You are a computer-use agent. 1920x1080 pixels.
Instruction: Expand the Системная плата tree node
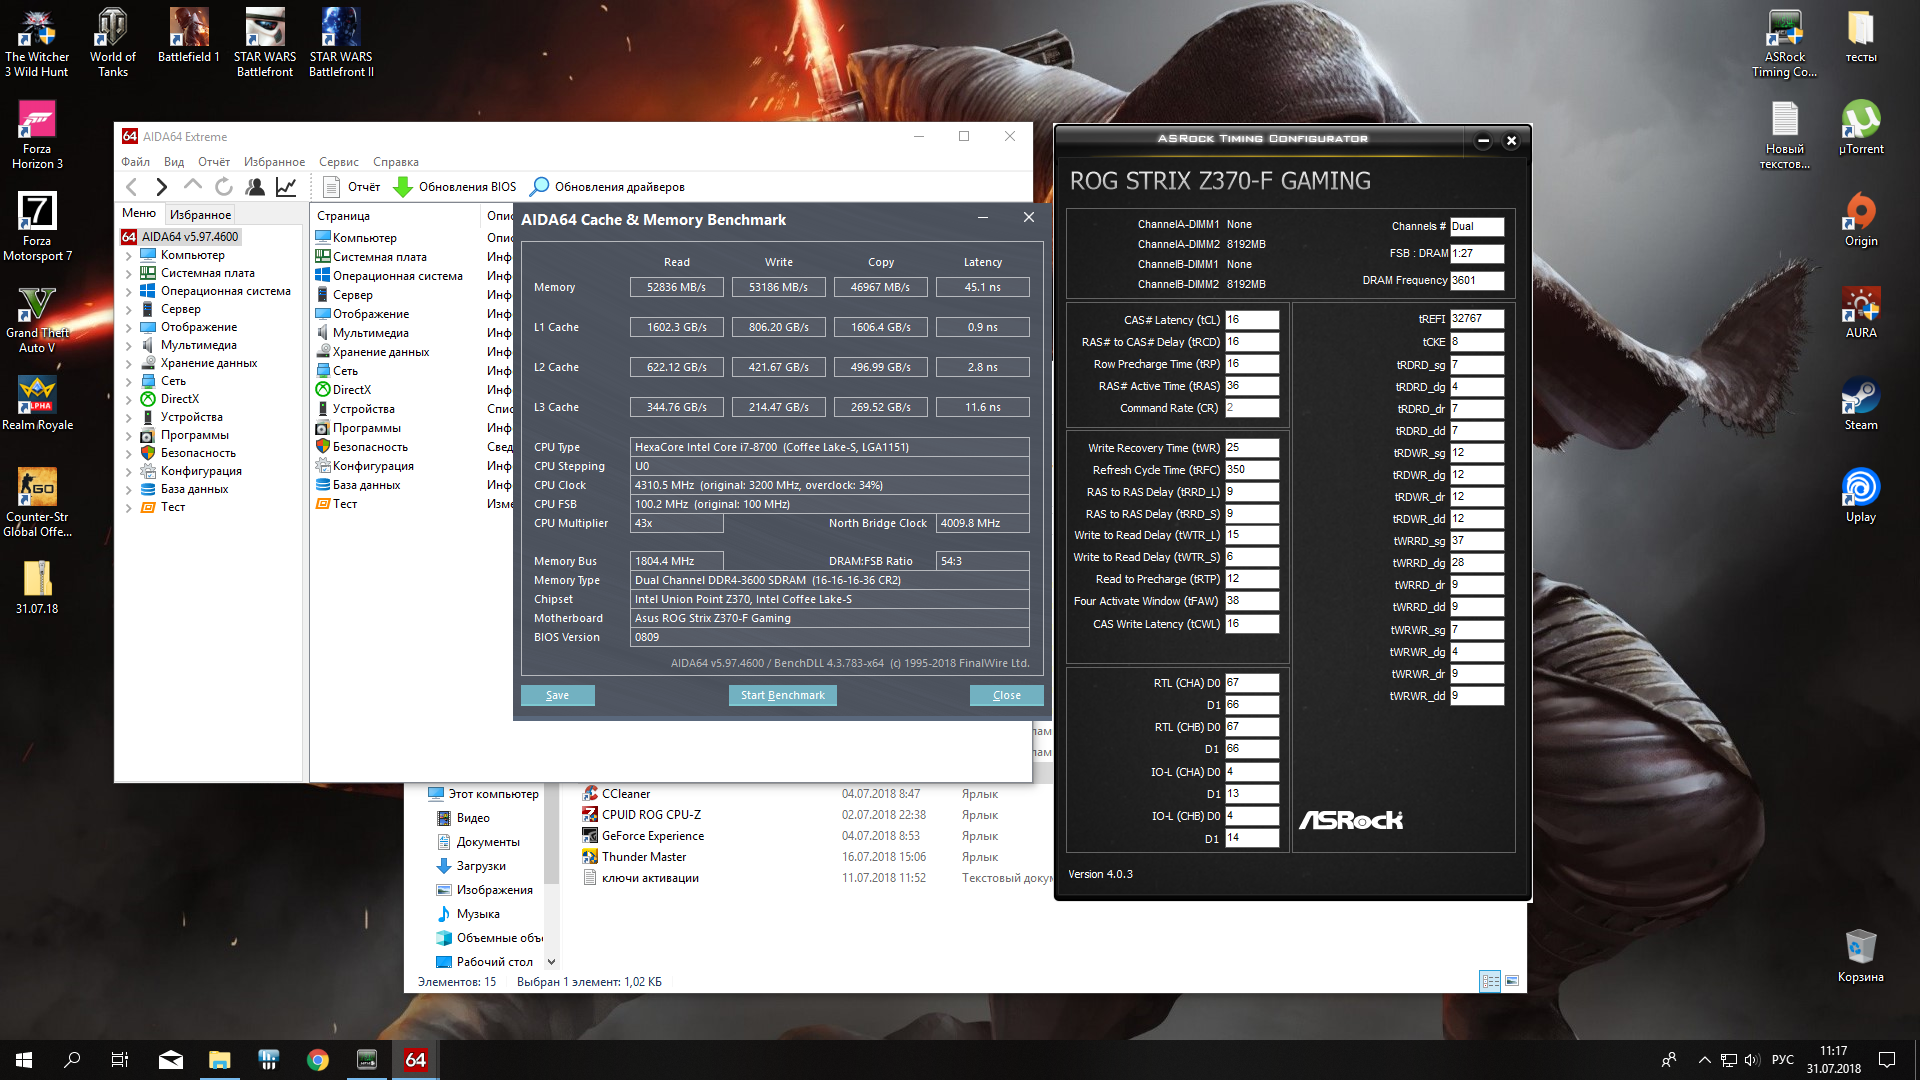coord(129,274)
